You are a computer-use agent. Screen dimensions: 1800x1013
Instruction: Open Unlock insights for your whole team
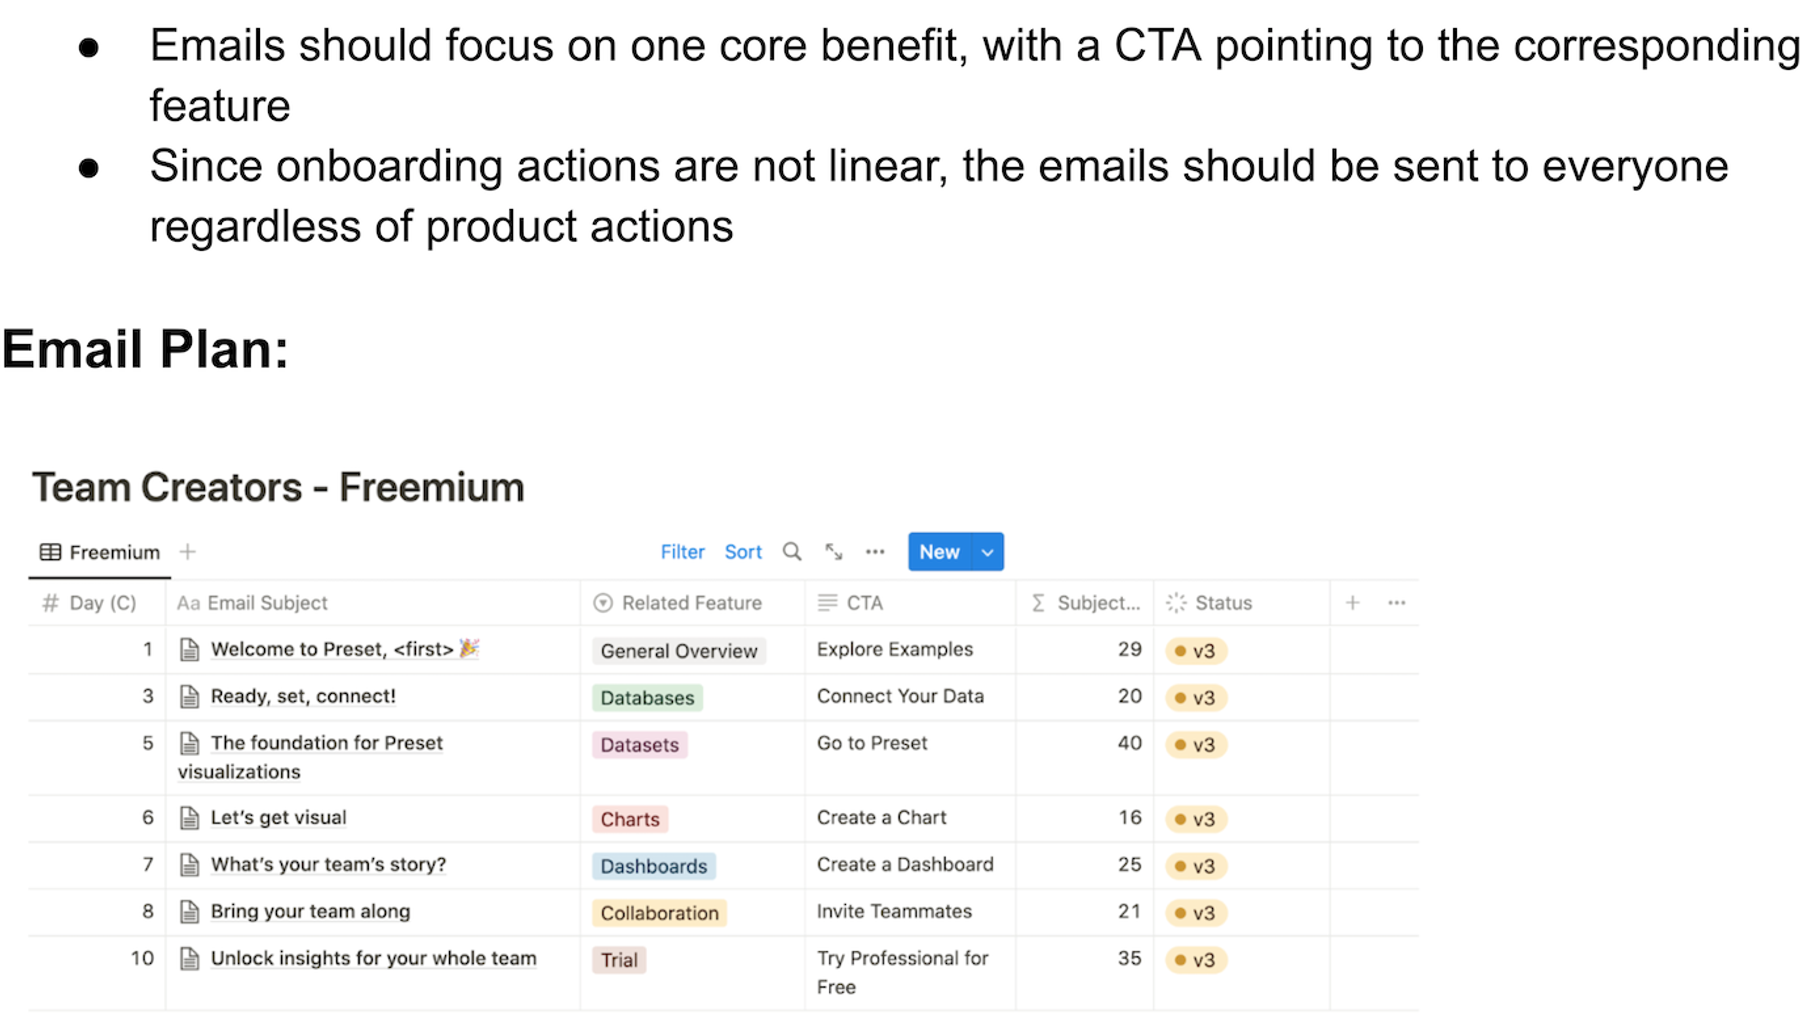(373, 958)
